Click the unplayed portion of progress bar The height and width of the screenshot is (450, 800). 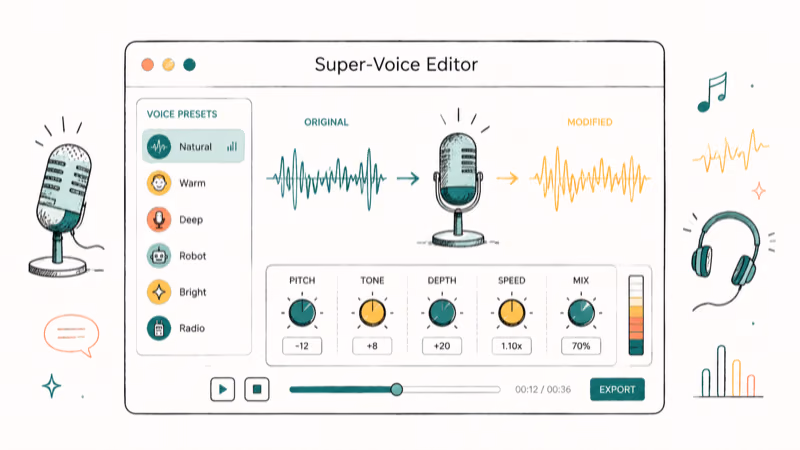tap(451, 390)
